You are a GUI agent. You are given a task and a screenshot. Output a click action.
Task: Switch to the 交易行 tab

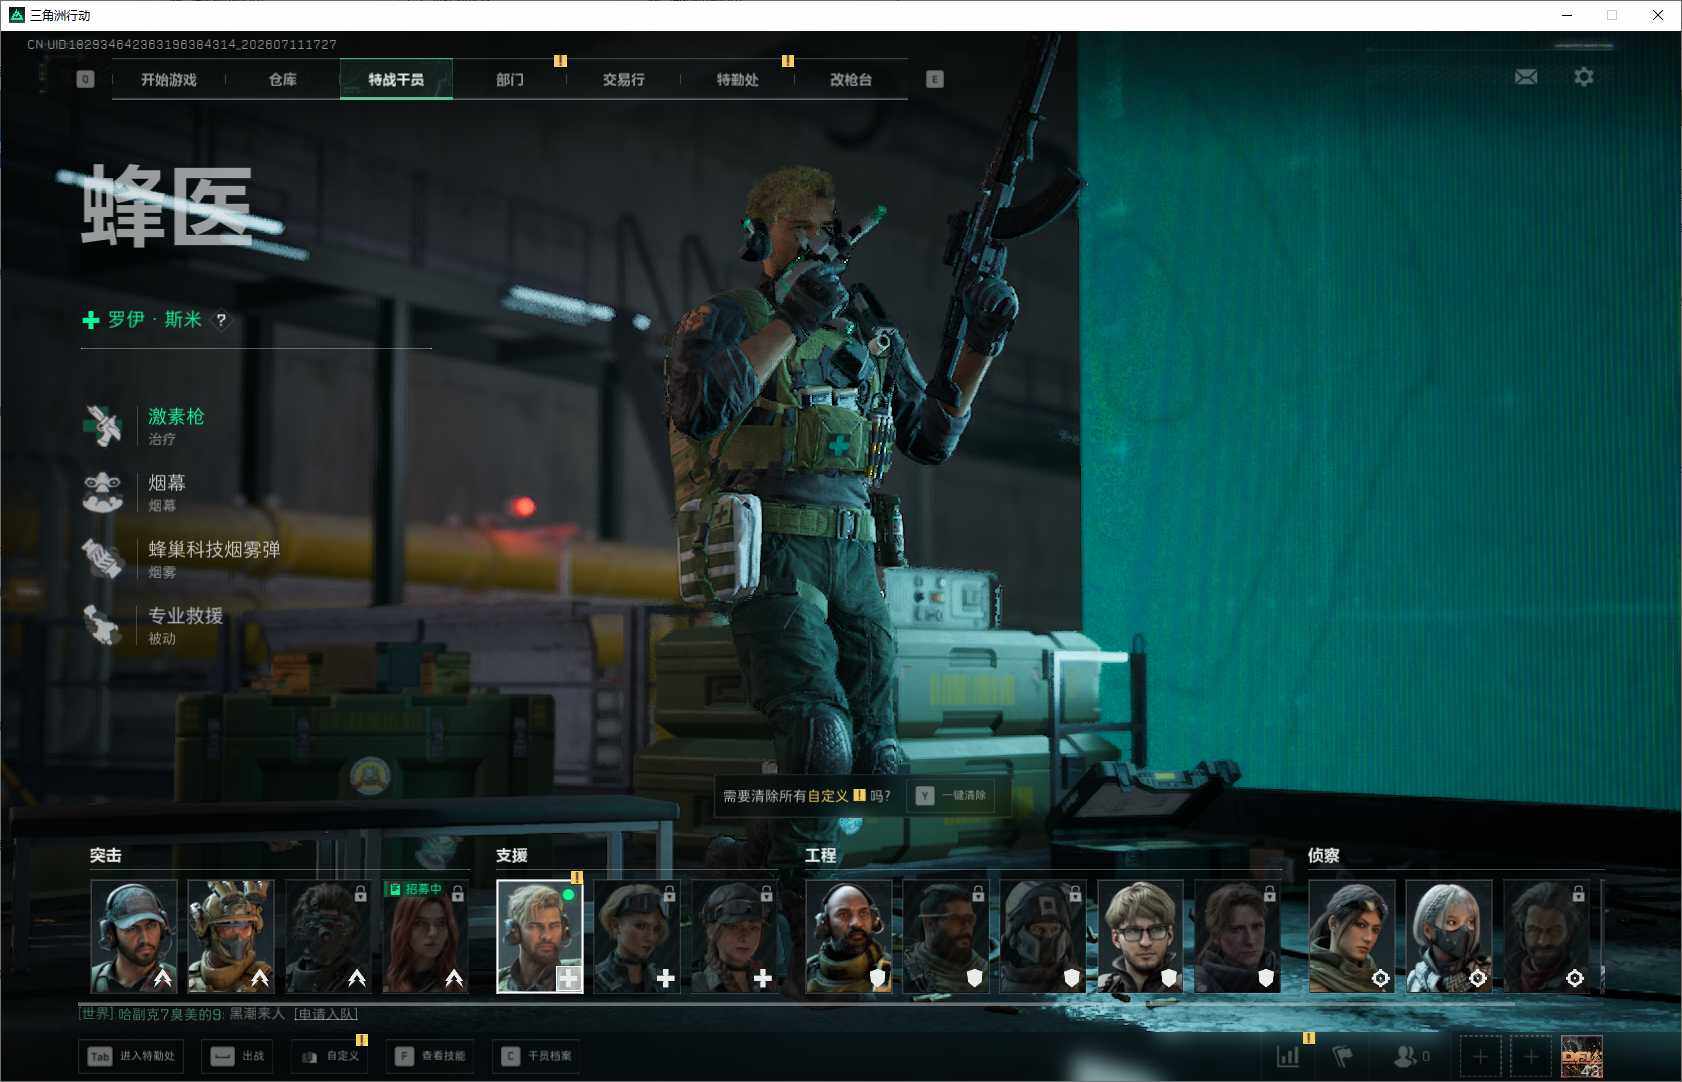point(624,80)
